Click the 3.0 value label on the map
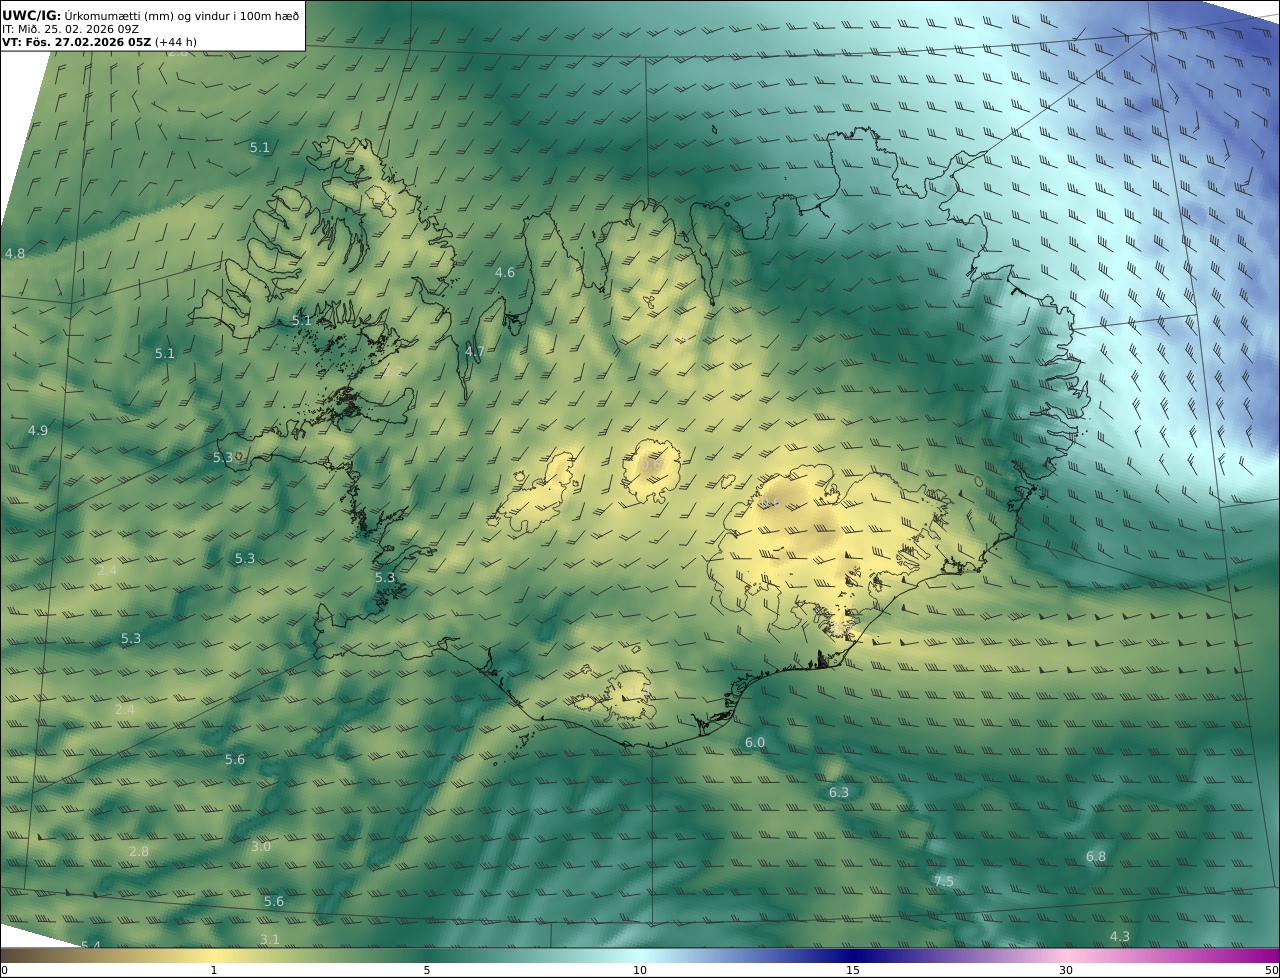 pos(261,846)
